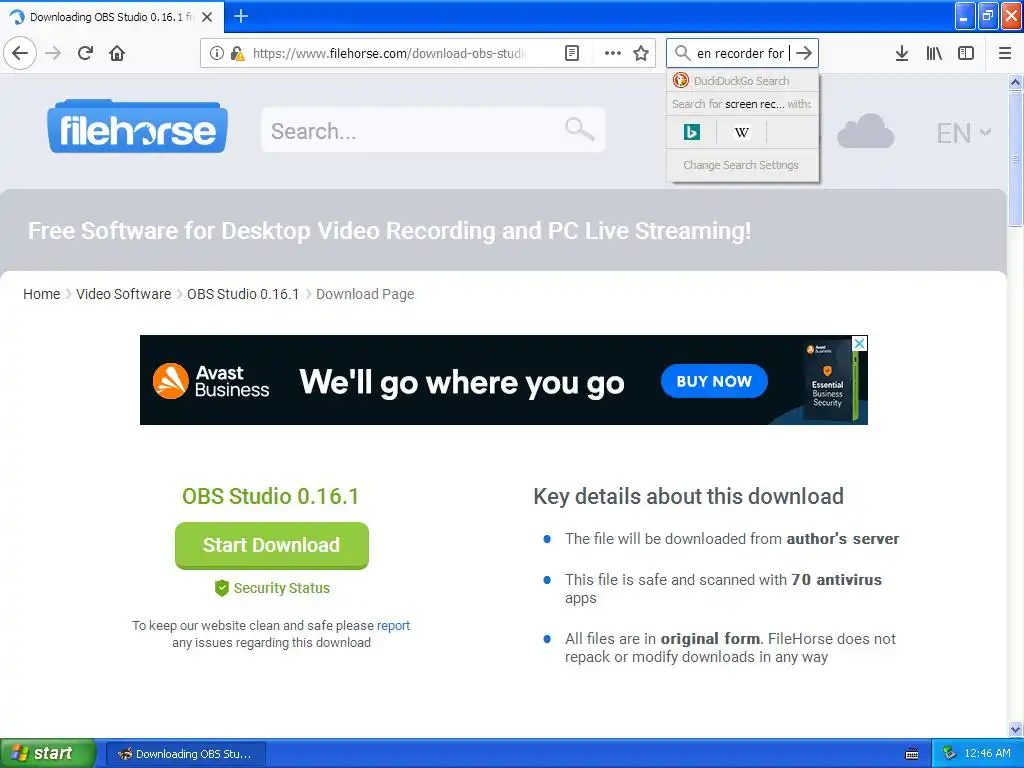Expand the EN language dropdown
This screenshot has height=768, width=1024.
[963, 133]
